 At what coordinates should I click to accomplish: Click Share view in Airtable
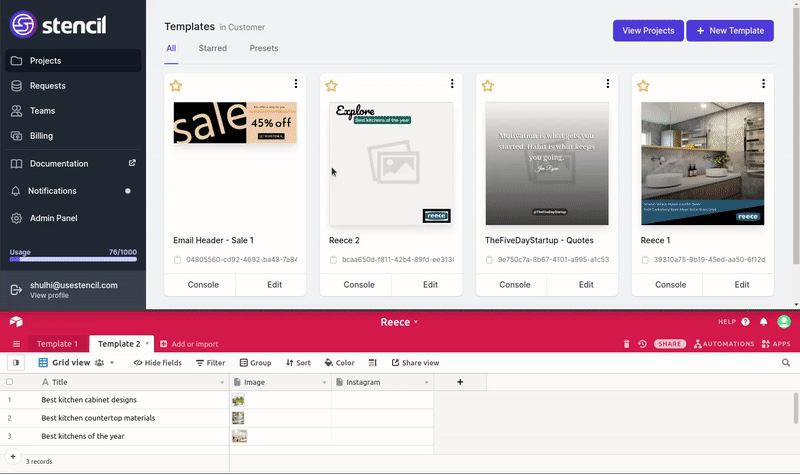point(415,363)
